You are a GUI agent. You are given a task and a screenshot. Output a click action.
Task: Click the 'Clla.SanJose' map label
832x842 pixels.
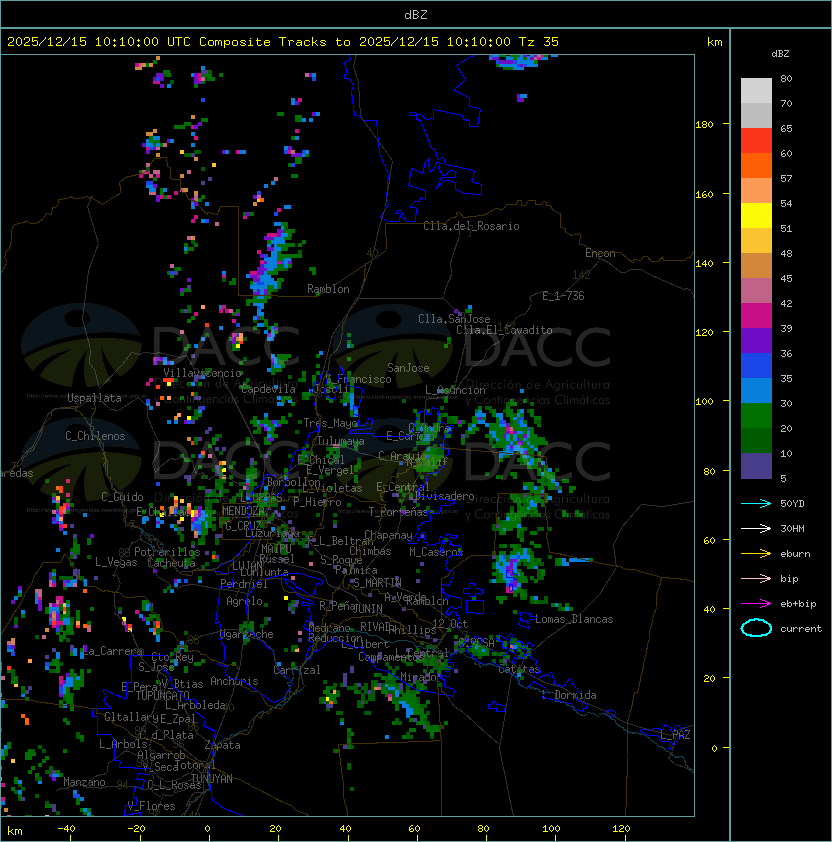(x=454, y=319)
